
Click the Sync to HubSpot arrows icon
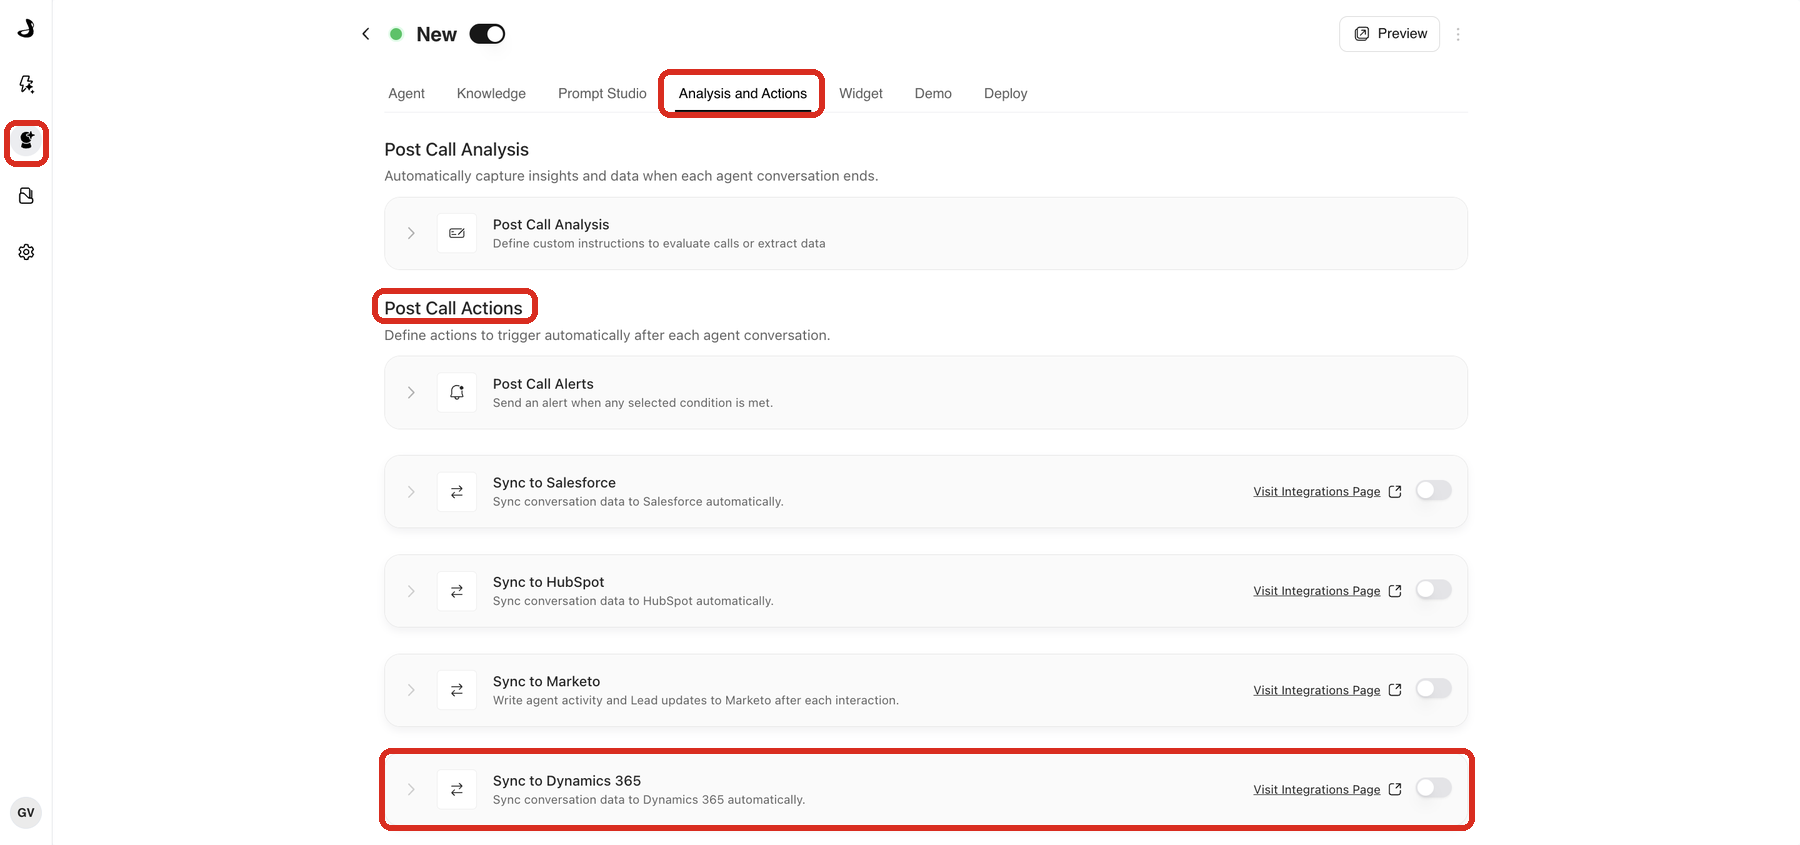coord(457,591)
